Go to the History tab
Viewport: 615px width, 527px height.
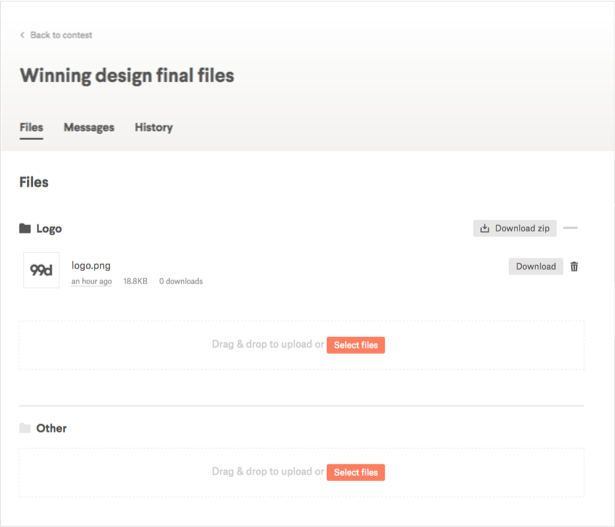(154, 128)
